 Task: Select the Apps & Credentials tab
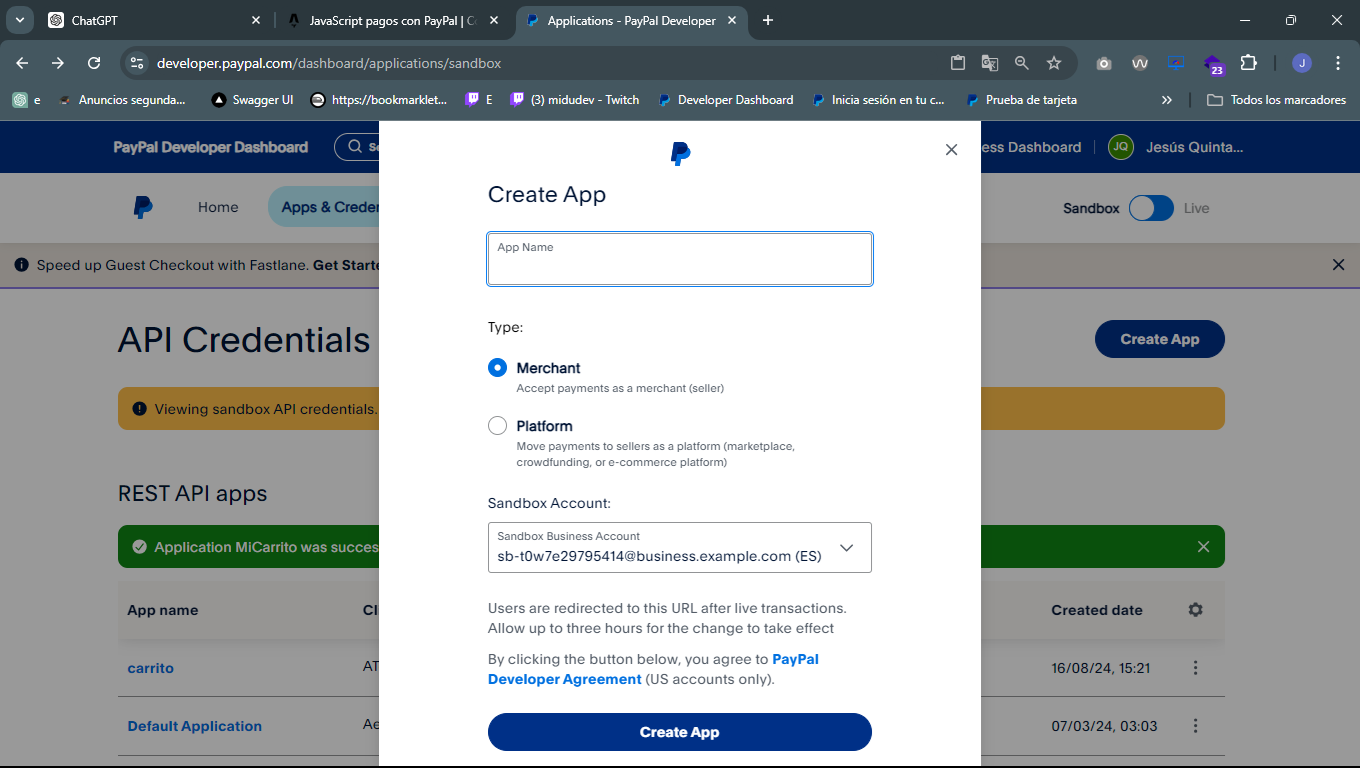point(324,207)
